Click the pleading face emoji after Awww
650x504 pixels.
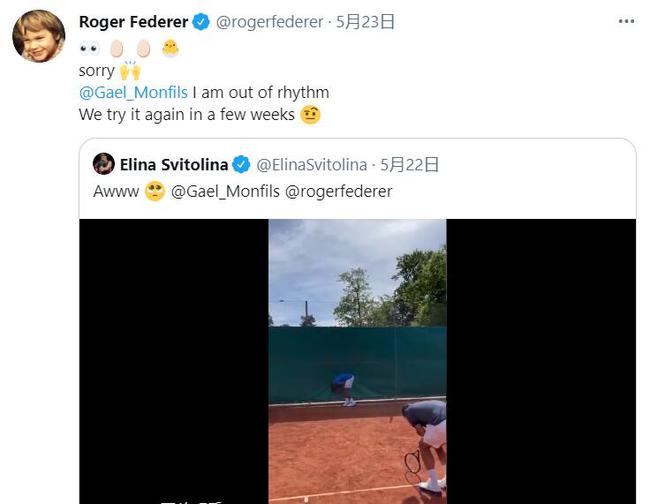(x=155, y=191)
